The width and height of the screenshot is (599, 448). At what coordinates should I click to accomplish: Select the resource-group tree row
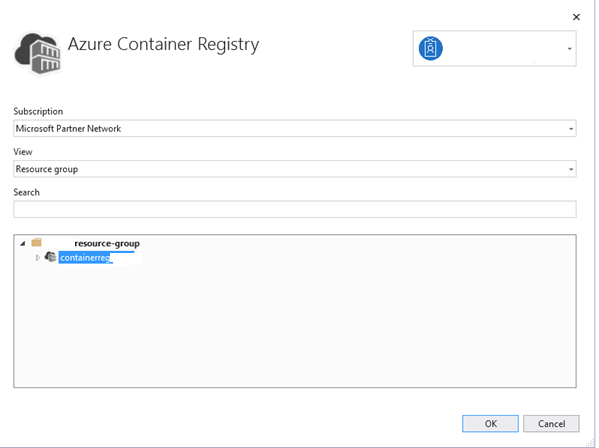pyautogui.click(x=107, y=243)
